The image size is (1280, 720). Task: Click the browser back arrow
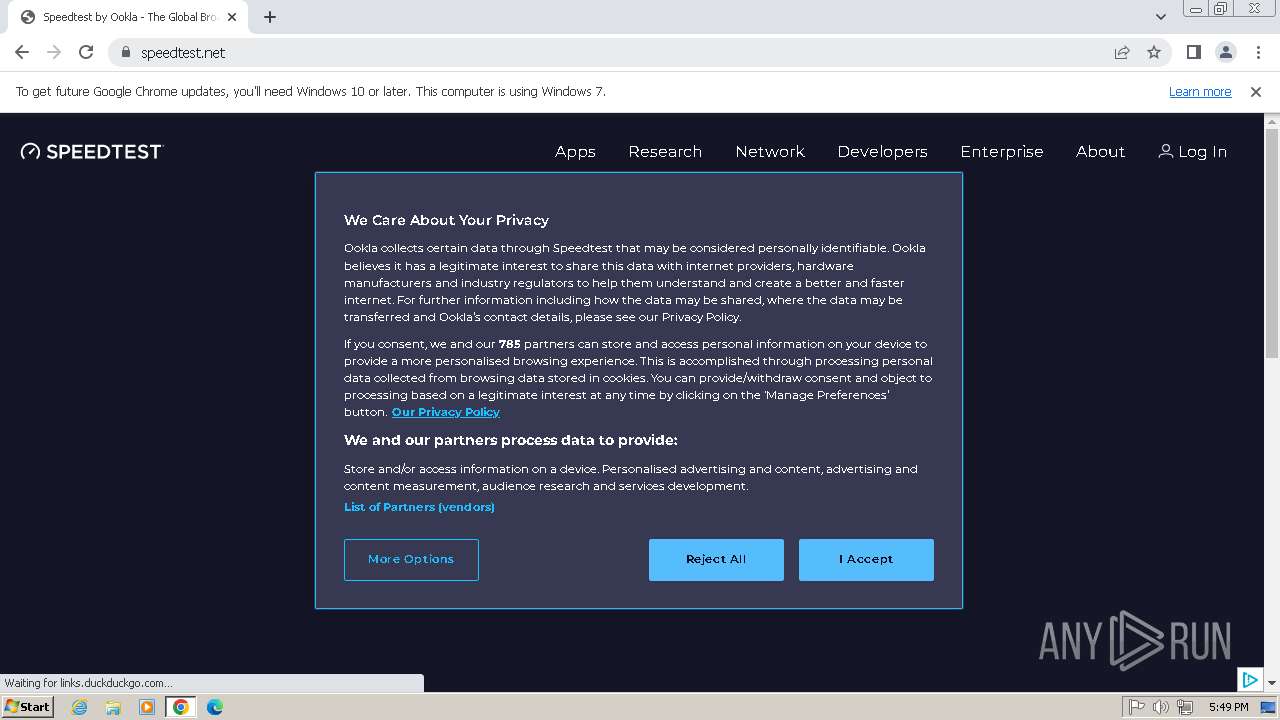tap(22, 52)
